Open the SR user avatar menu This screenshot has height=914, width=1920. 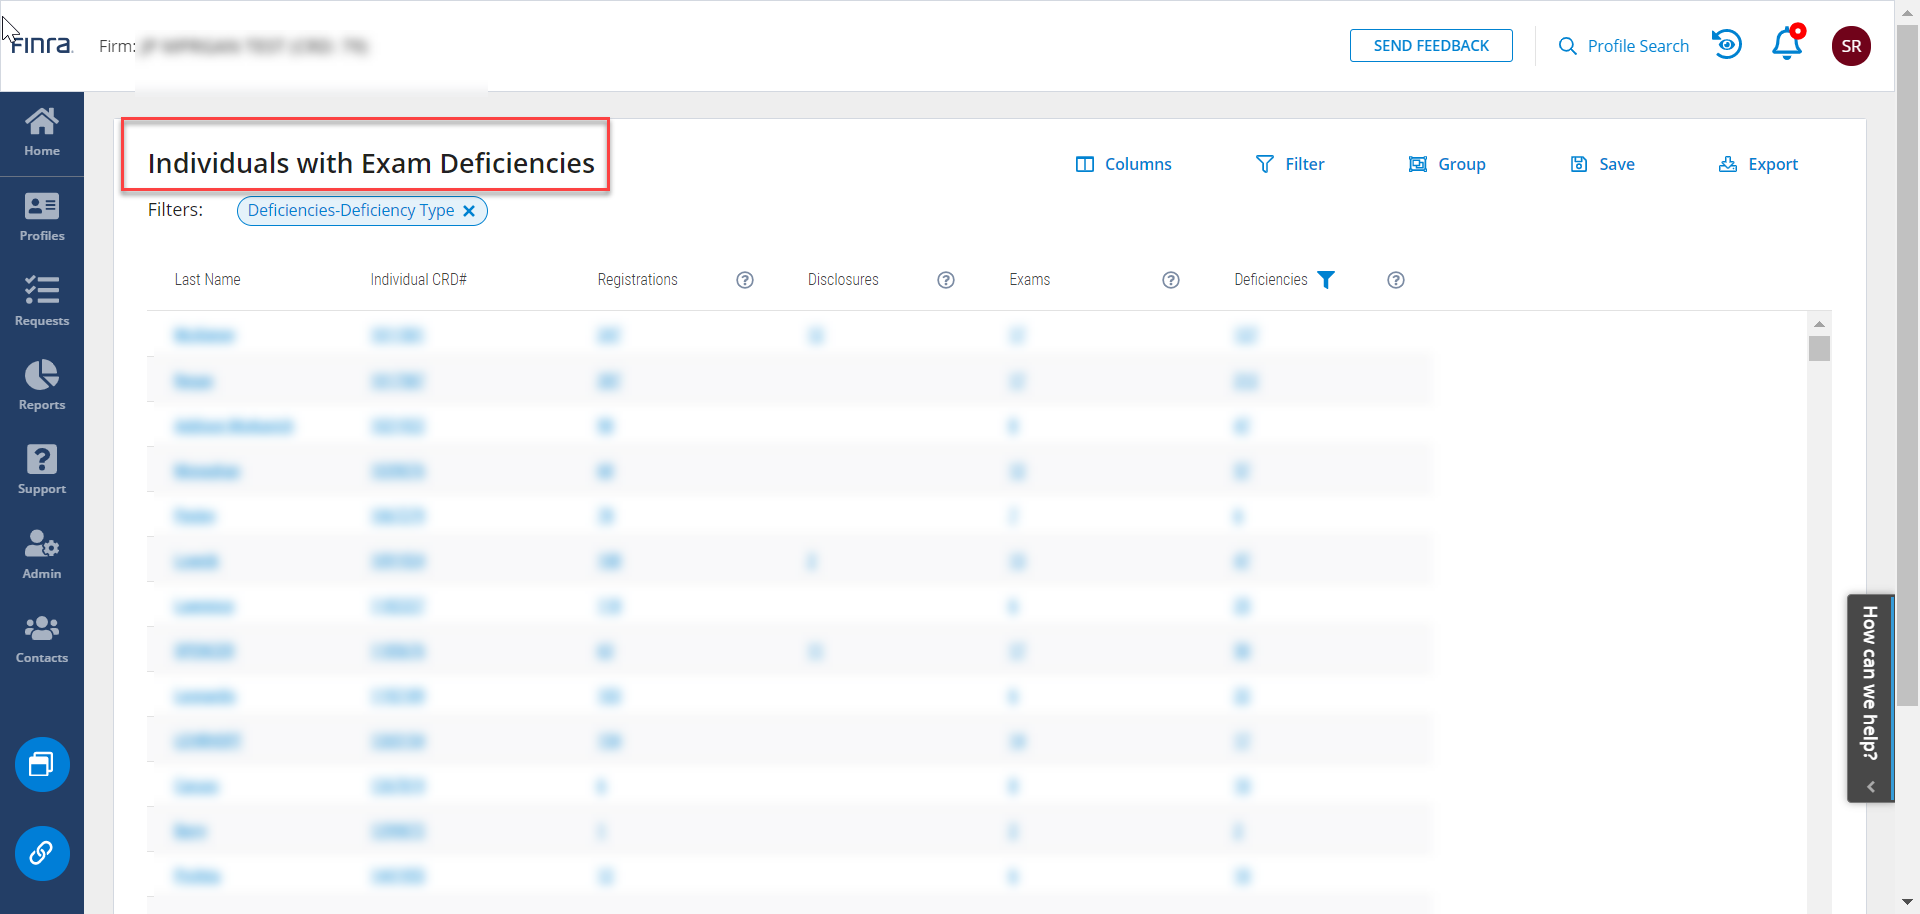[1851, 46]
